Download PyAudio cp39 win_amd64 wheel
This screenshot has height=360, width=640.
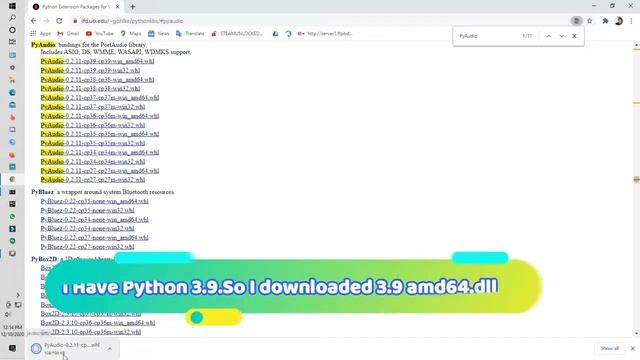pyautogui.click(x=97, y=61)
